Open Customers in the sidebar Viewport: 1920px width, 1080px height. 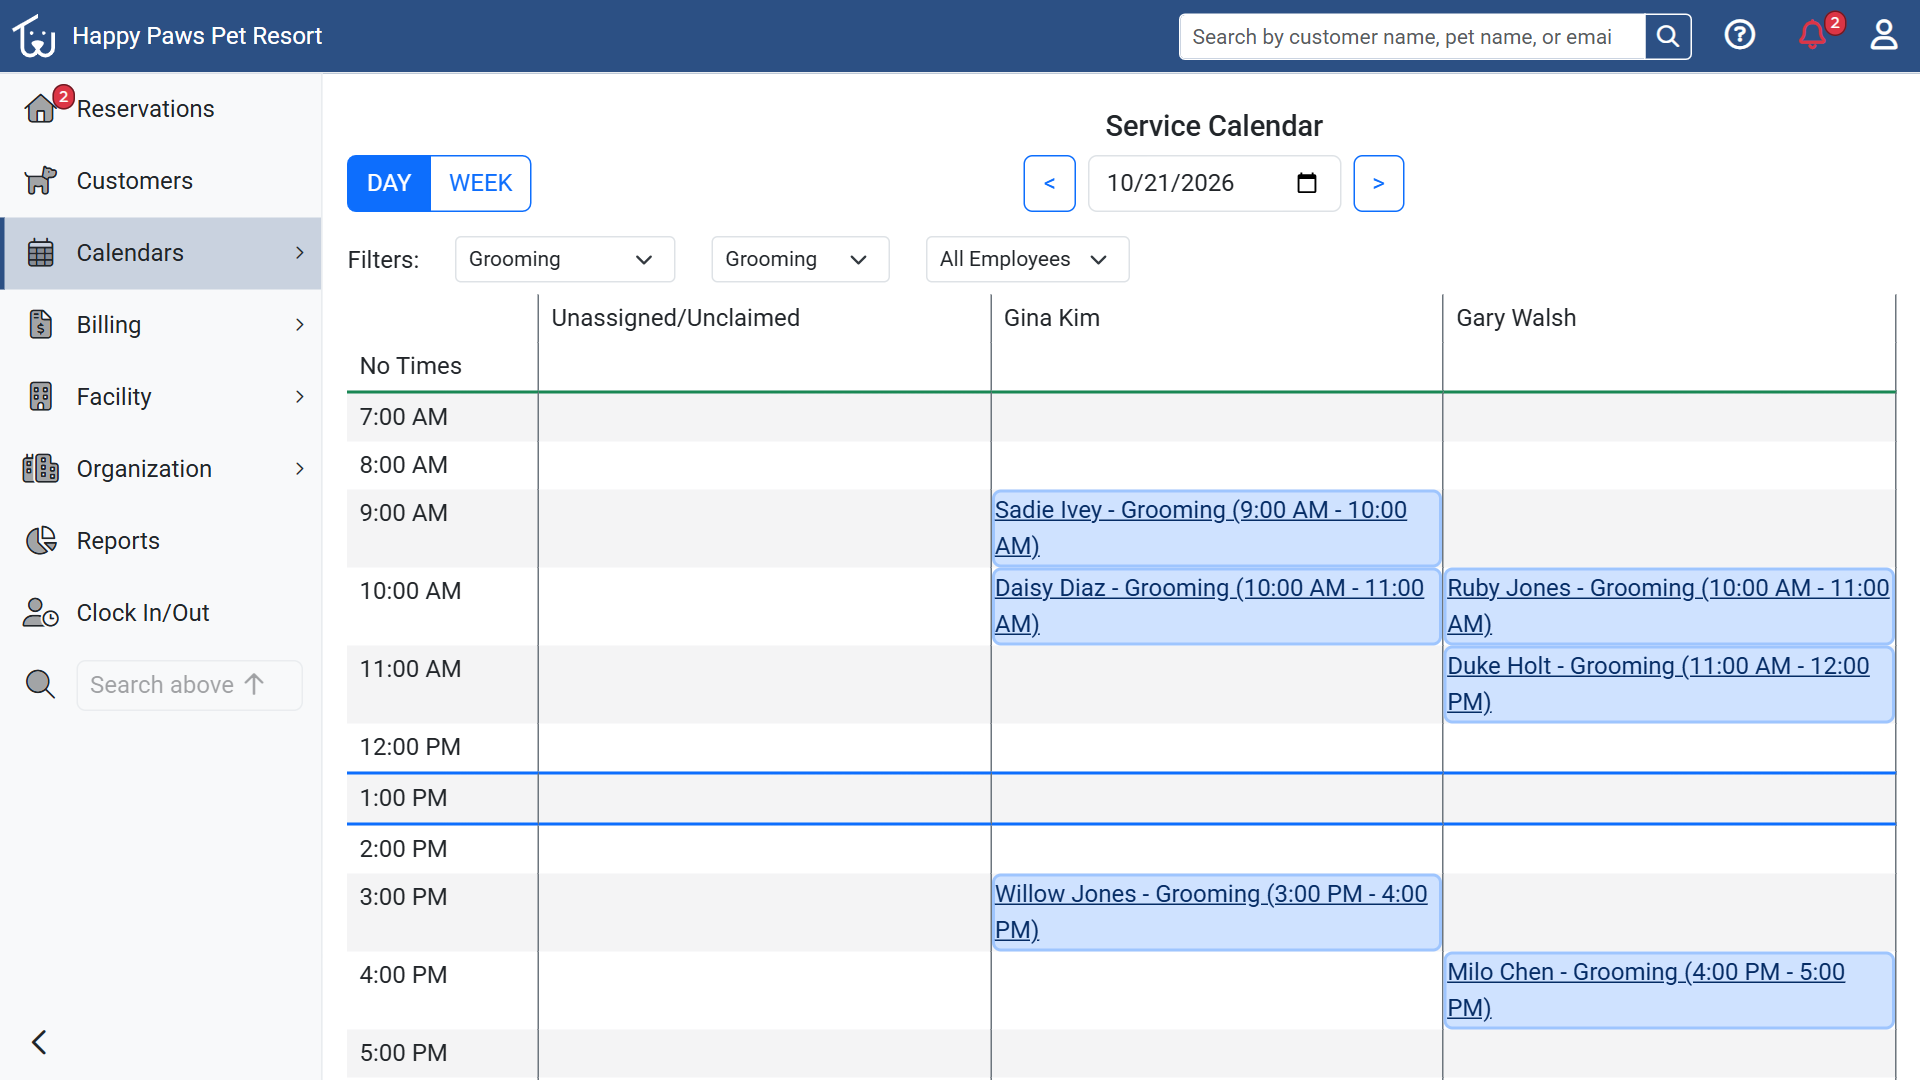pyautogui.click(x=161, y=181)
